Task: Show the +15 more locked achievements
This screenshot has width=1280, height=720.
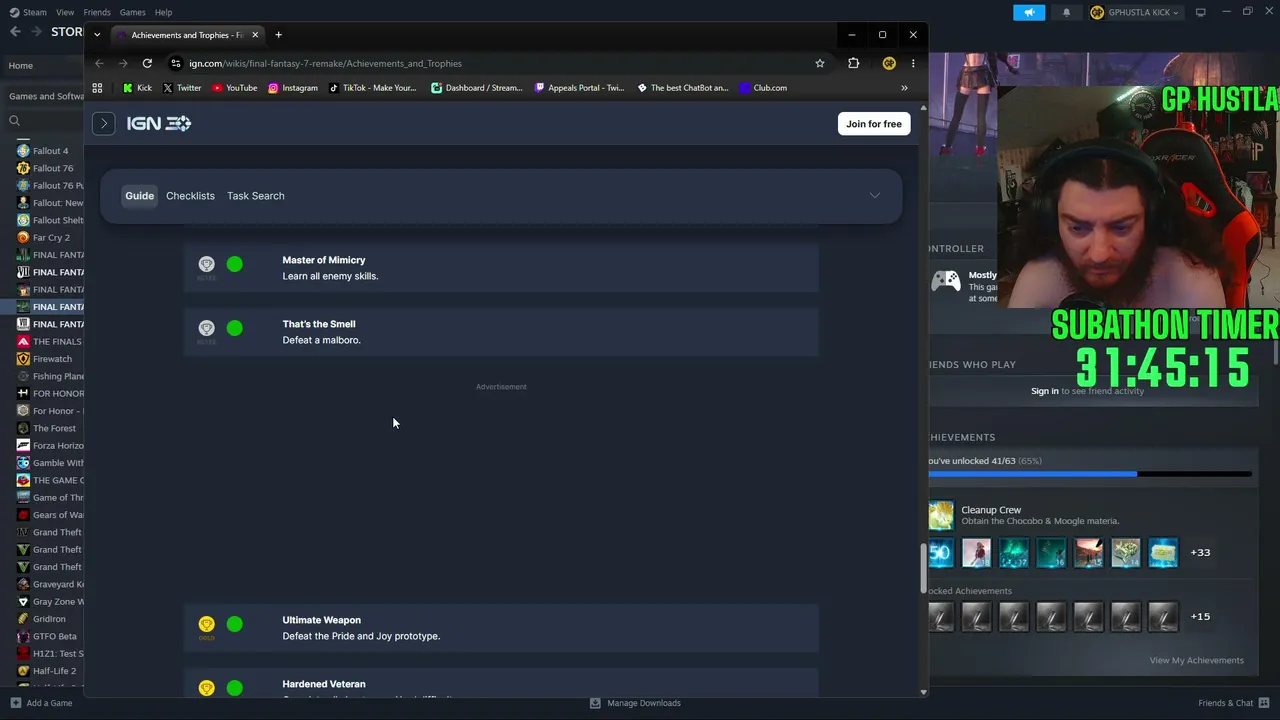Action: 1200,616
